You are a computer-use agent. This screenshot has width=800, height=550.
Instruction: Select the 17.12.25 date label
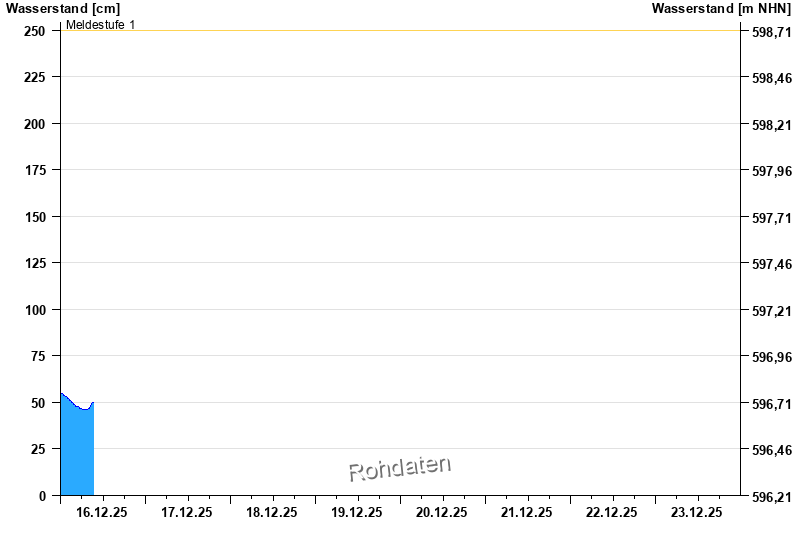[x=187, y=512]
